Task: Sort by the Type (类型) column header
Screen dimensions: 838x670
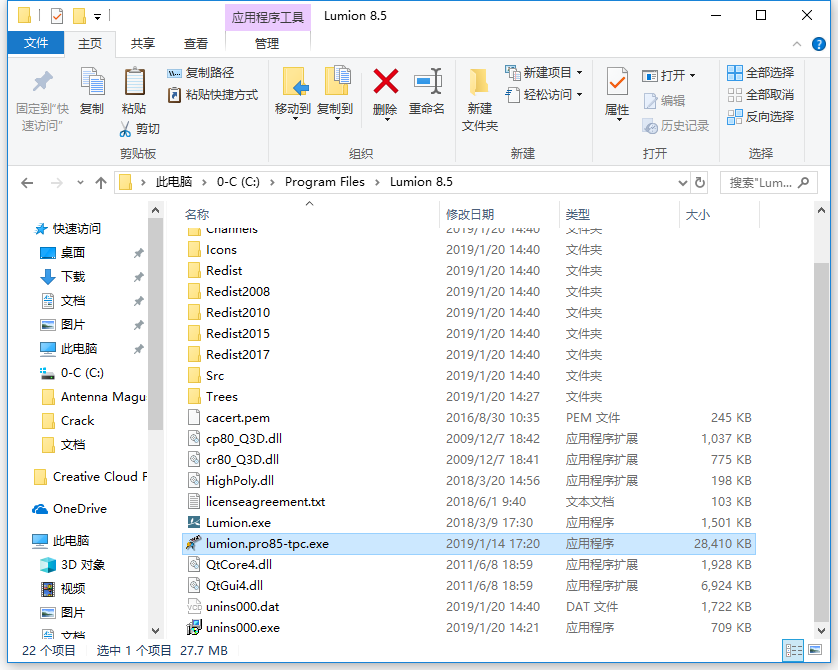Action: pyautogui.click(x=619, y=214)
